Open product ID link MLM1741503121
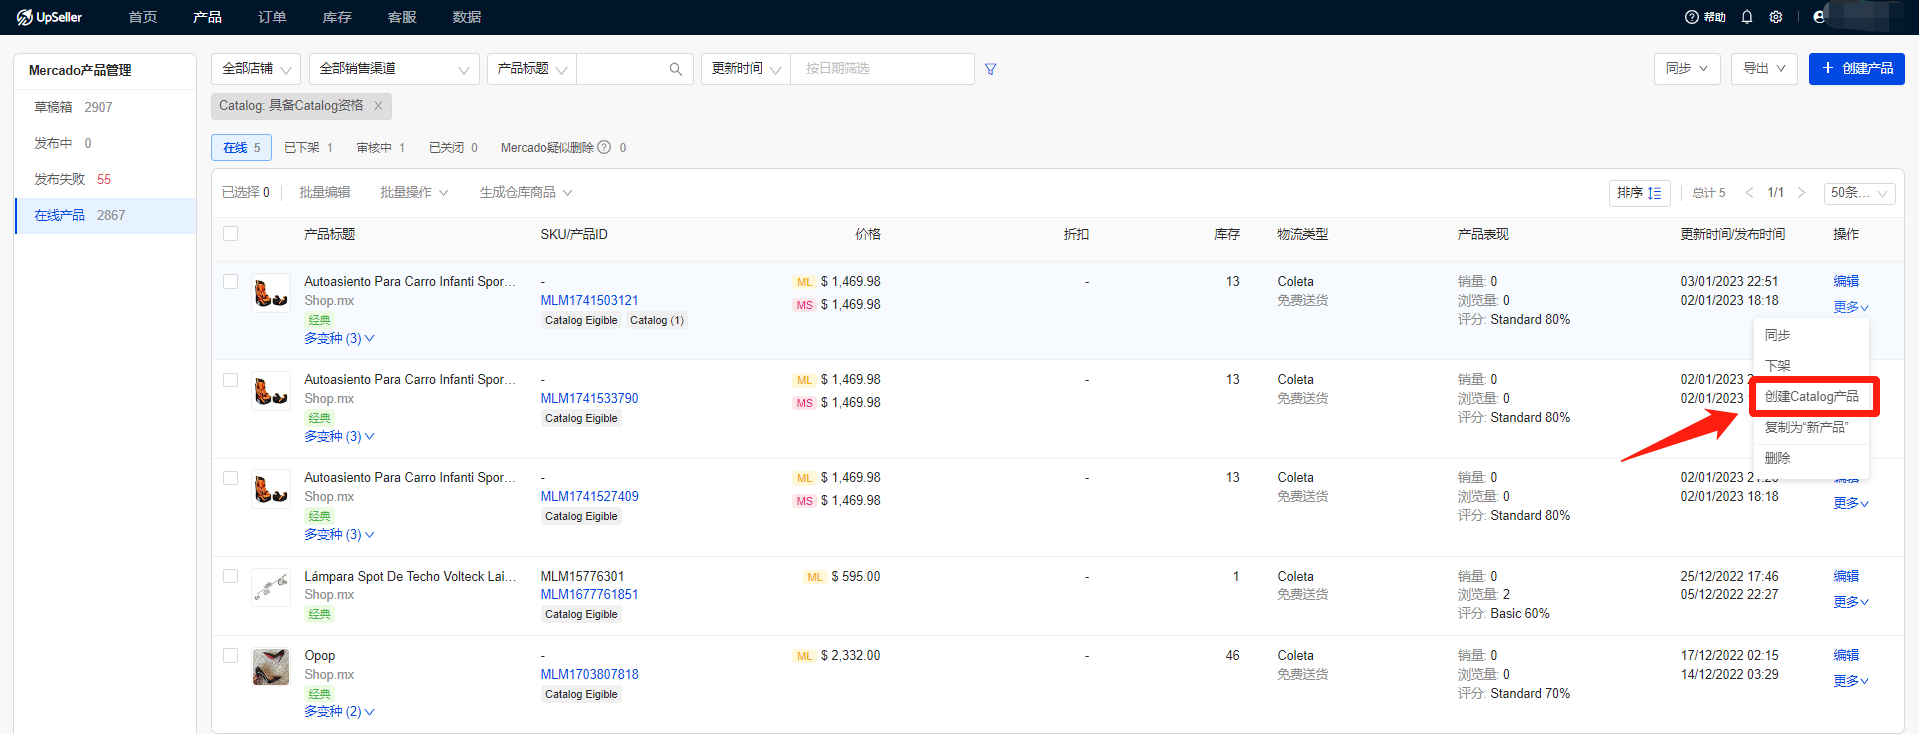 589,301
